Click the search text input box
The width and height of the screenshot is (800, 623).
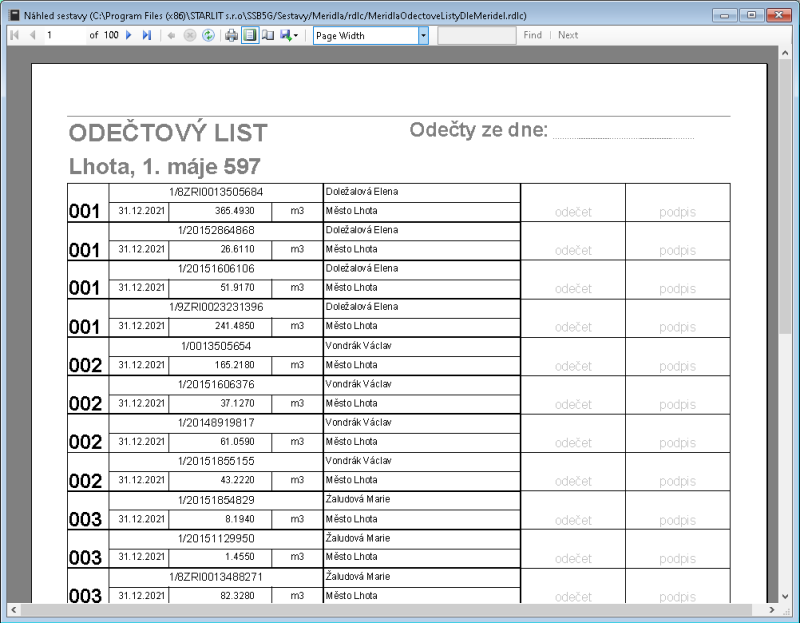[477, 34]
